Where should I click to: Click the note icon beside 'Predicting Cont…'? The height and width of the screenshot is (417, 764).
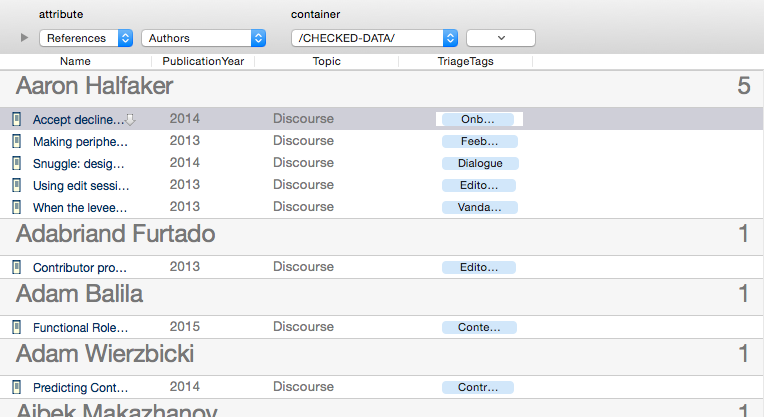tap(16, 387)
